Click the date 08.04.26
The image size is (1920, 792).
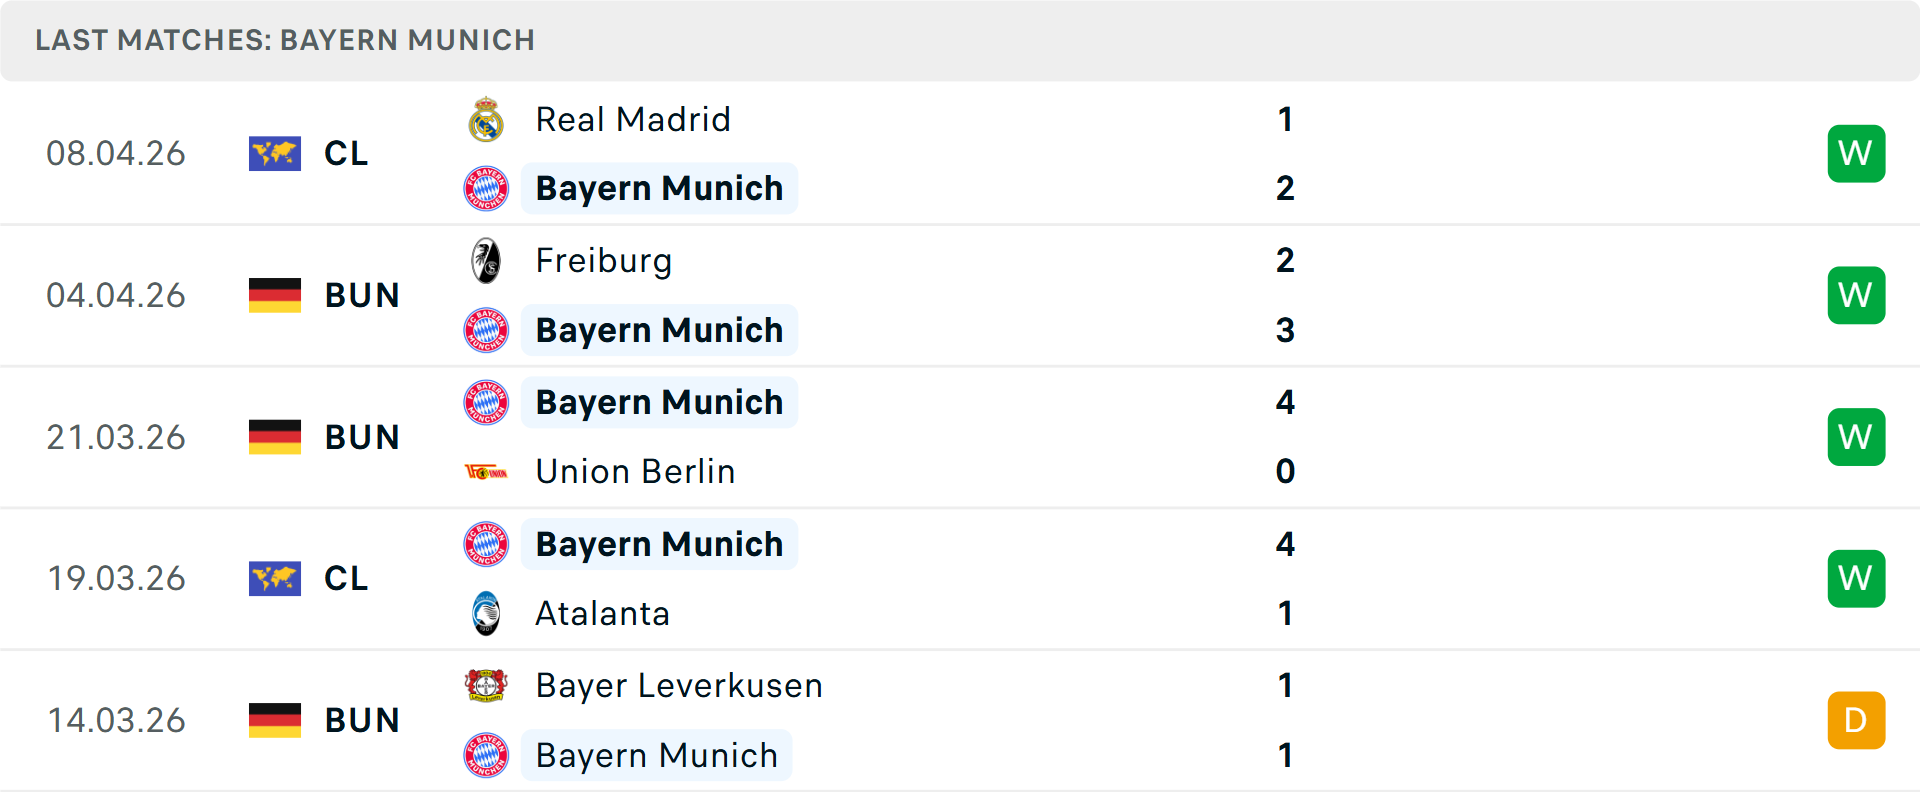pos(116,153)
